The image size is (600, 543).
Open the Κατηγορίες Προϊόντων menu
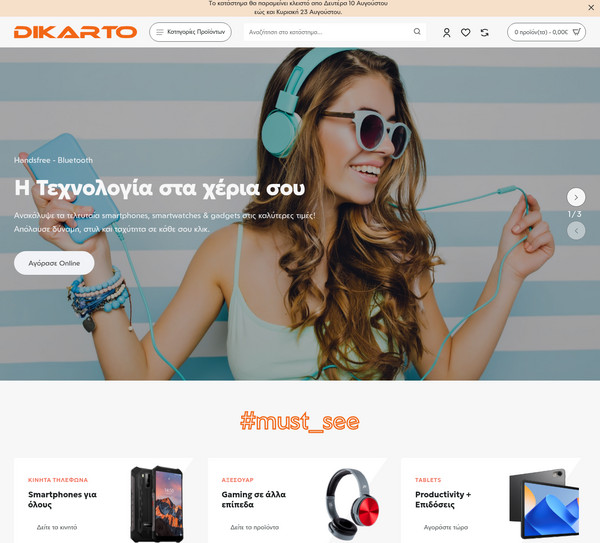tap(191, 32)
